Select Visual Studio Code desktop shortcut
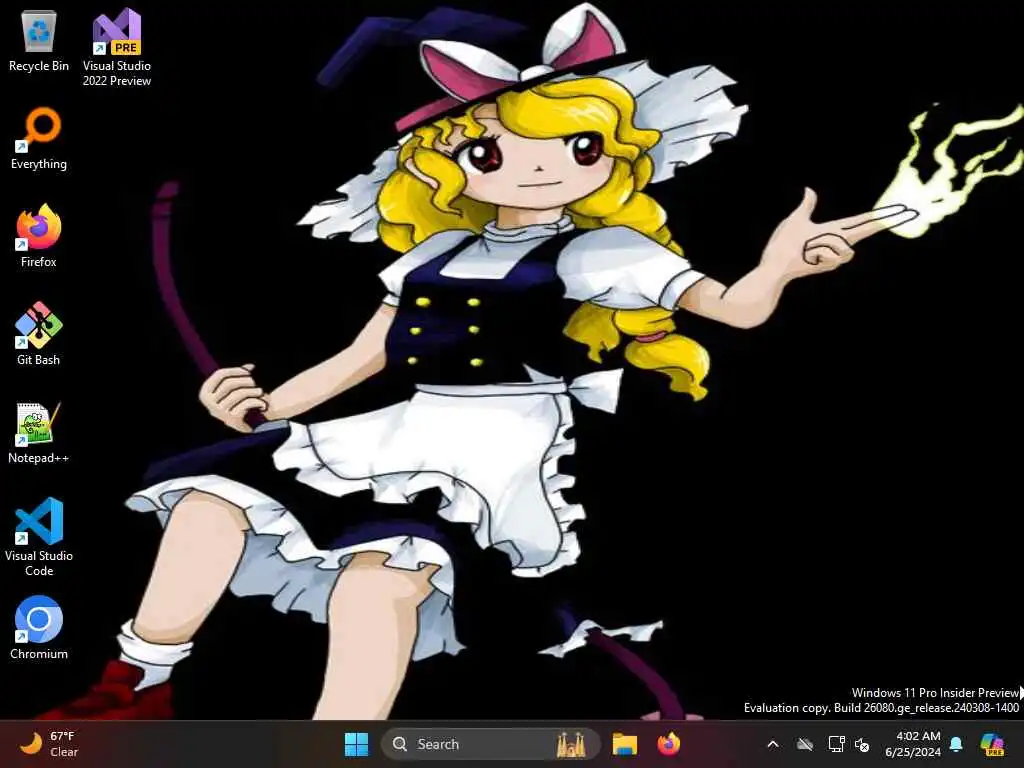Viewport: 1024px width, 768px height. tap(39, 537)
